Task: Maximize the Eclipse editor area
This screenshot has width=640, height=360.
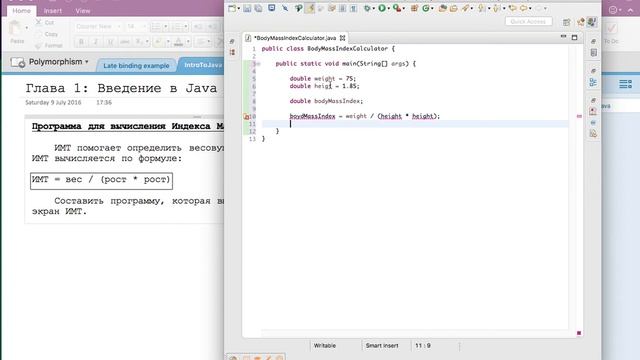Action: (574, 38)
